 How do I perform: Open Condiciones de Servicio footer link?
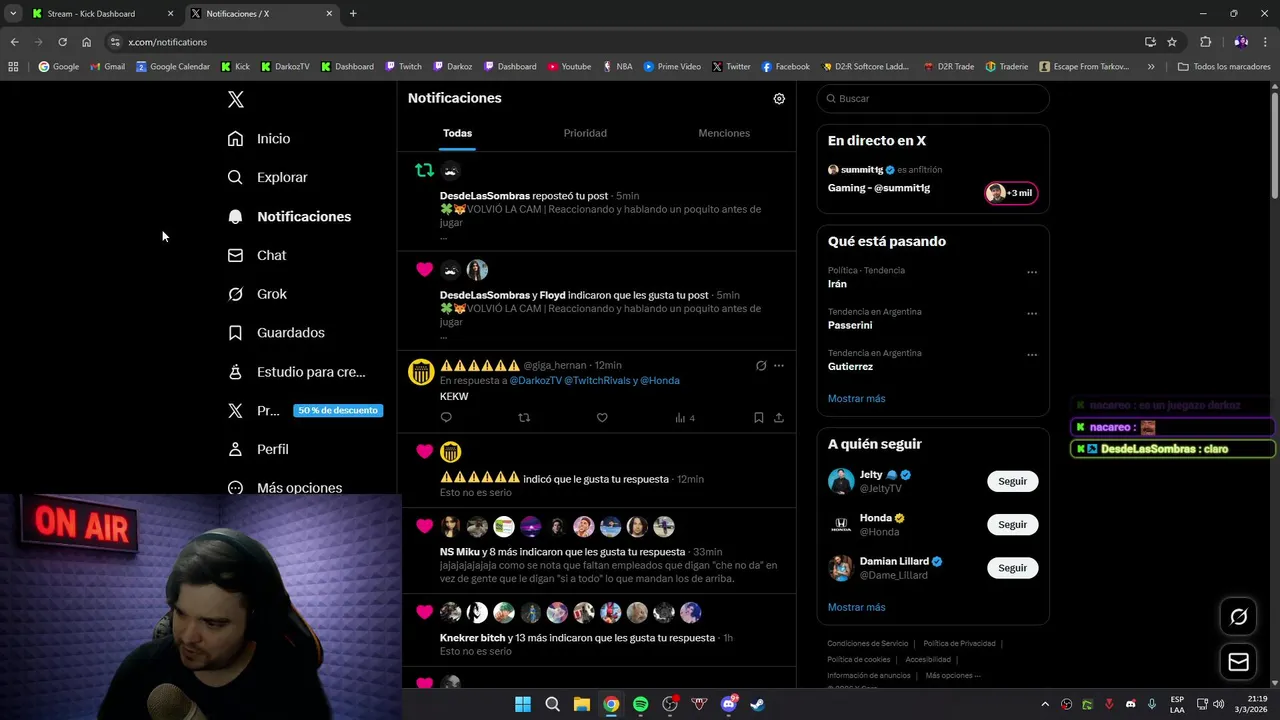click(867, 643)
